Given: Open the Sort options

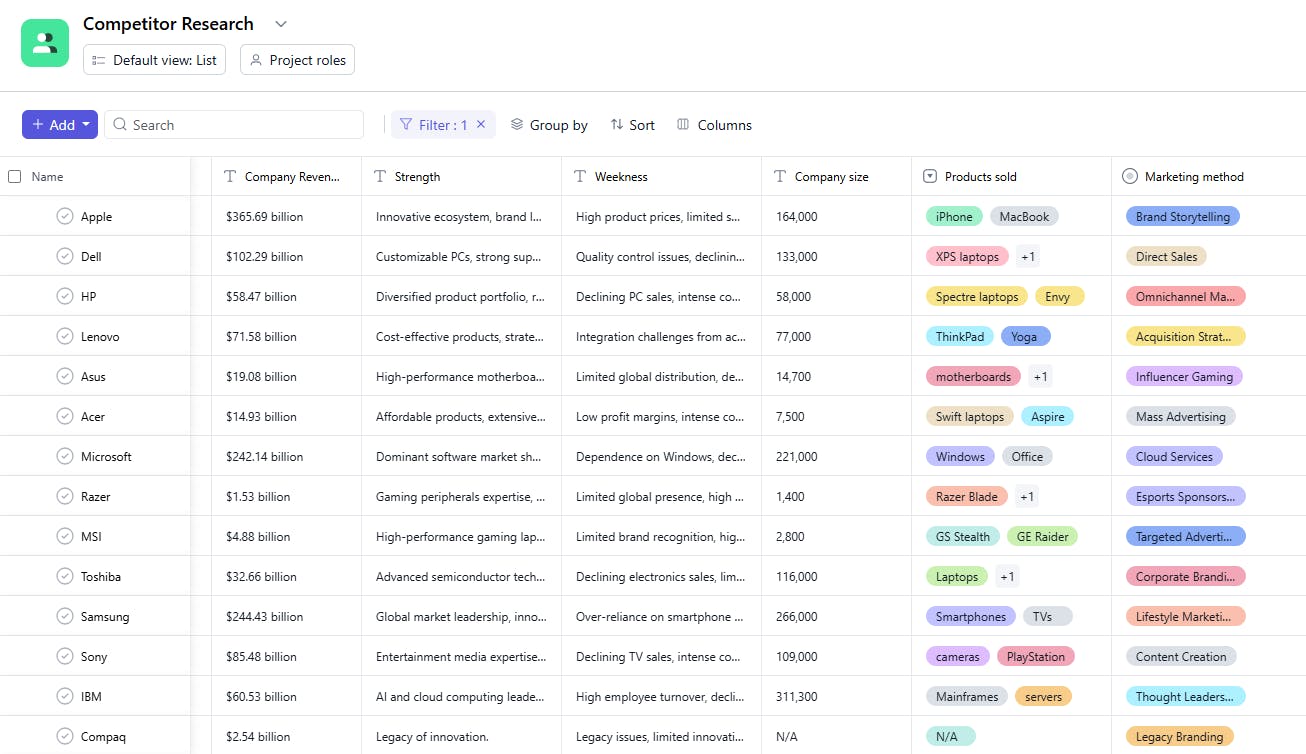Looking at the screenshot, I should tap(632, 125).
